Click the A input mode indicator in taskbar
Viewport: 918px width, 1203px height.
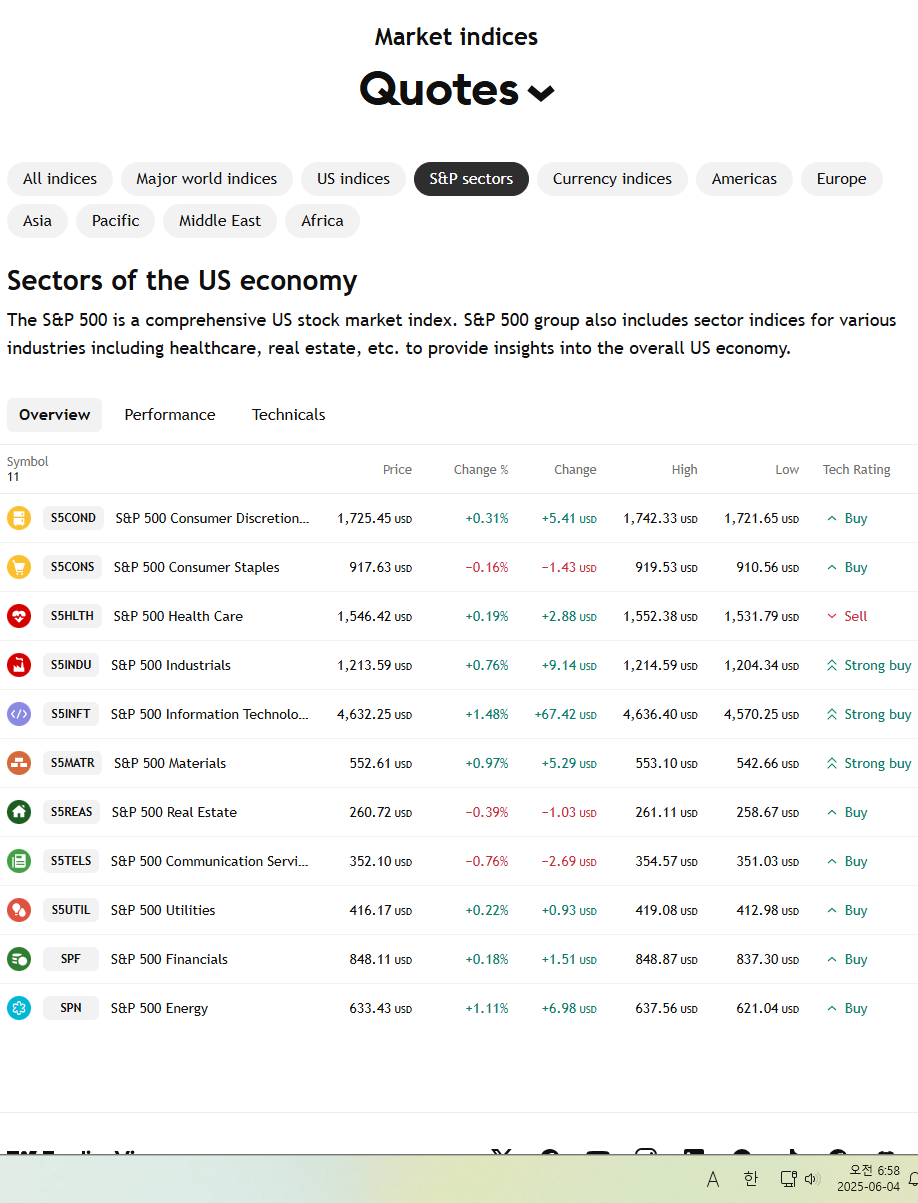pos(713,1179)
